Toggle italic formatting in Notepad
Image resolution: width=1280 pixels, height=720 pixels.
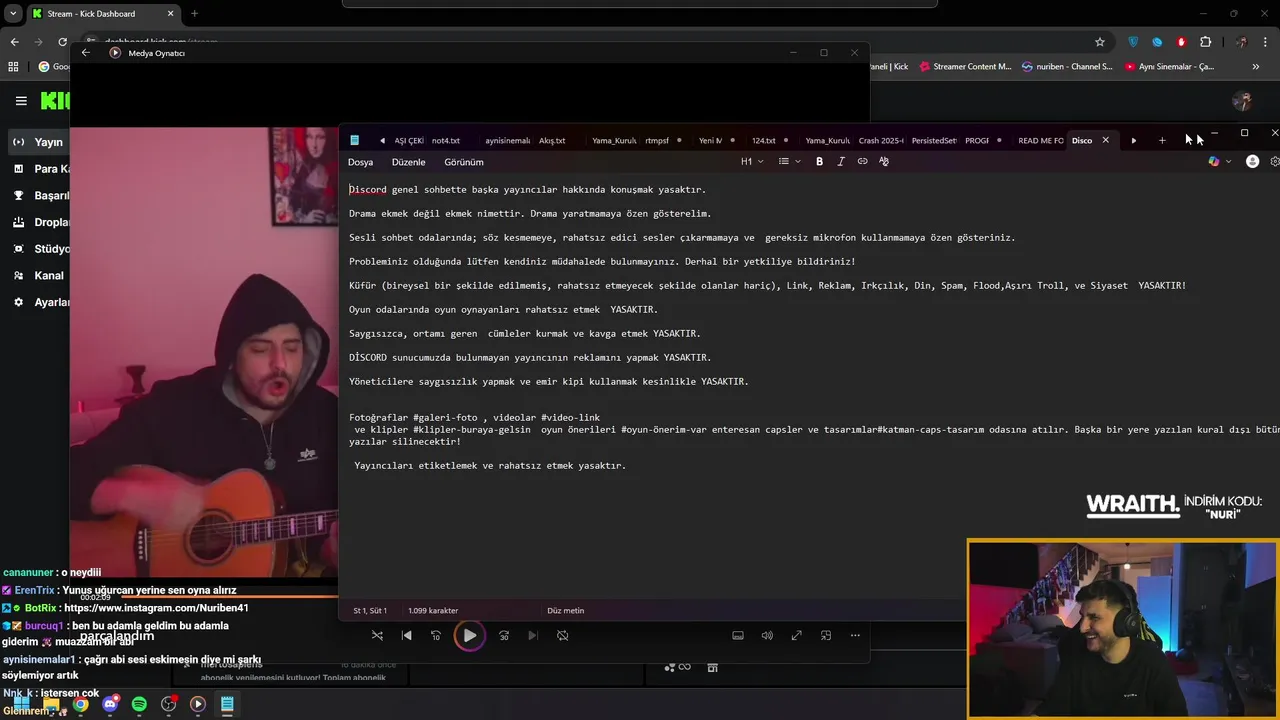(841, 161)
